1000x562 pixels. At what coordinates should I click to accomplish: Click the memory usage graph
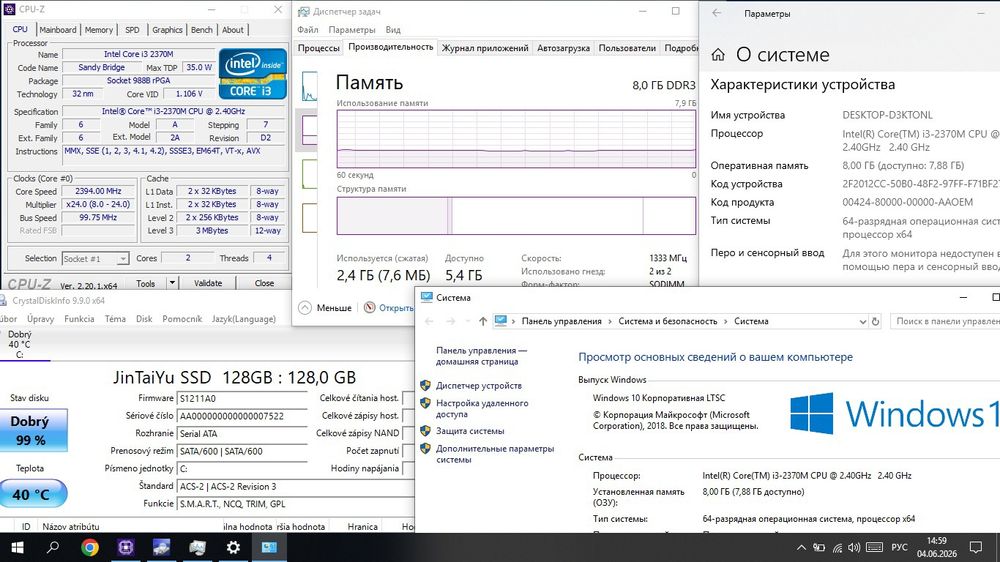[516, 139]
